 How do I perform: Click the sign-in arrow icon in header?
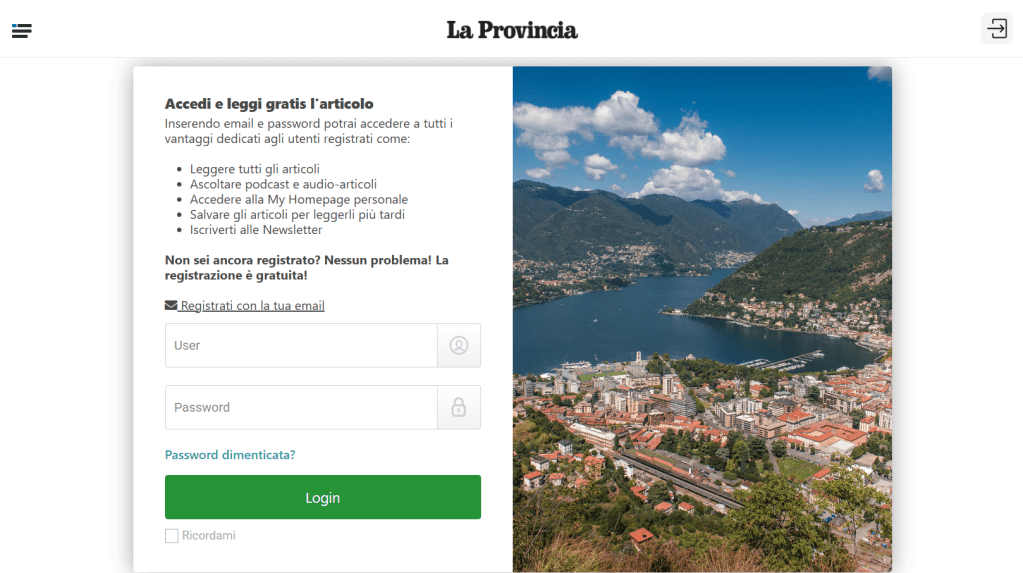tap(997, 29)
